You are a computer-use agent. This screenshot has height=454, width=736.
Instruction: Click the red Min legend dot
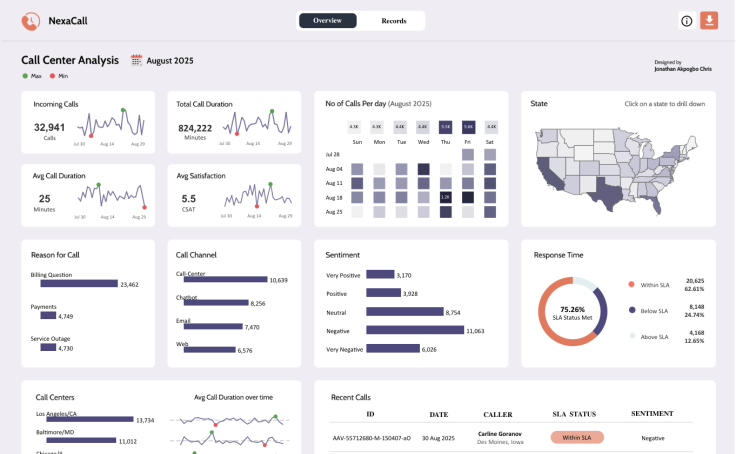(x=52, y=76)
